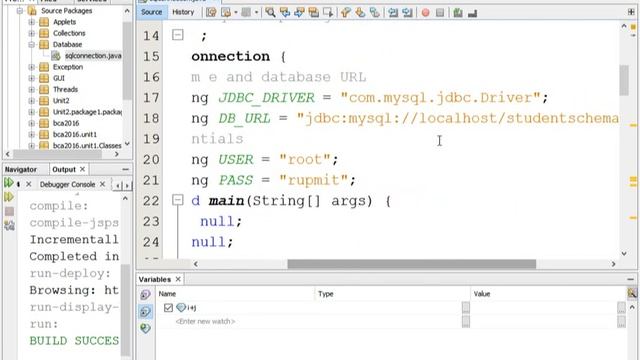Expand the Collections package node
Image resolution: width=640 pixels, height=360 pixels.
click(x=31, y=33)
